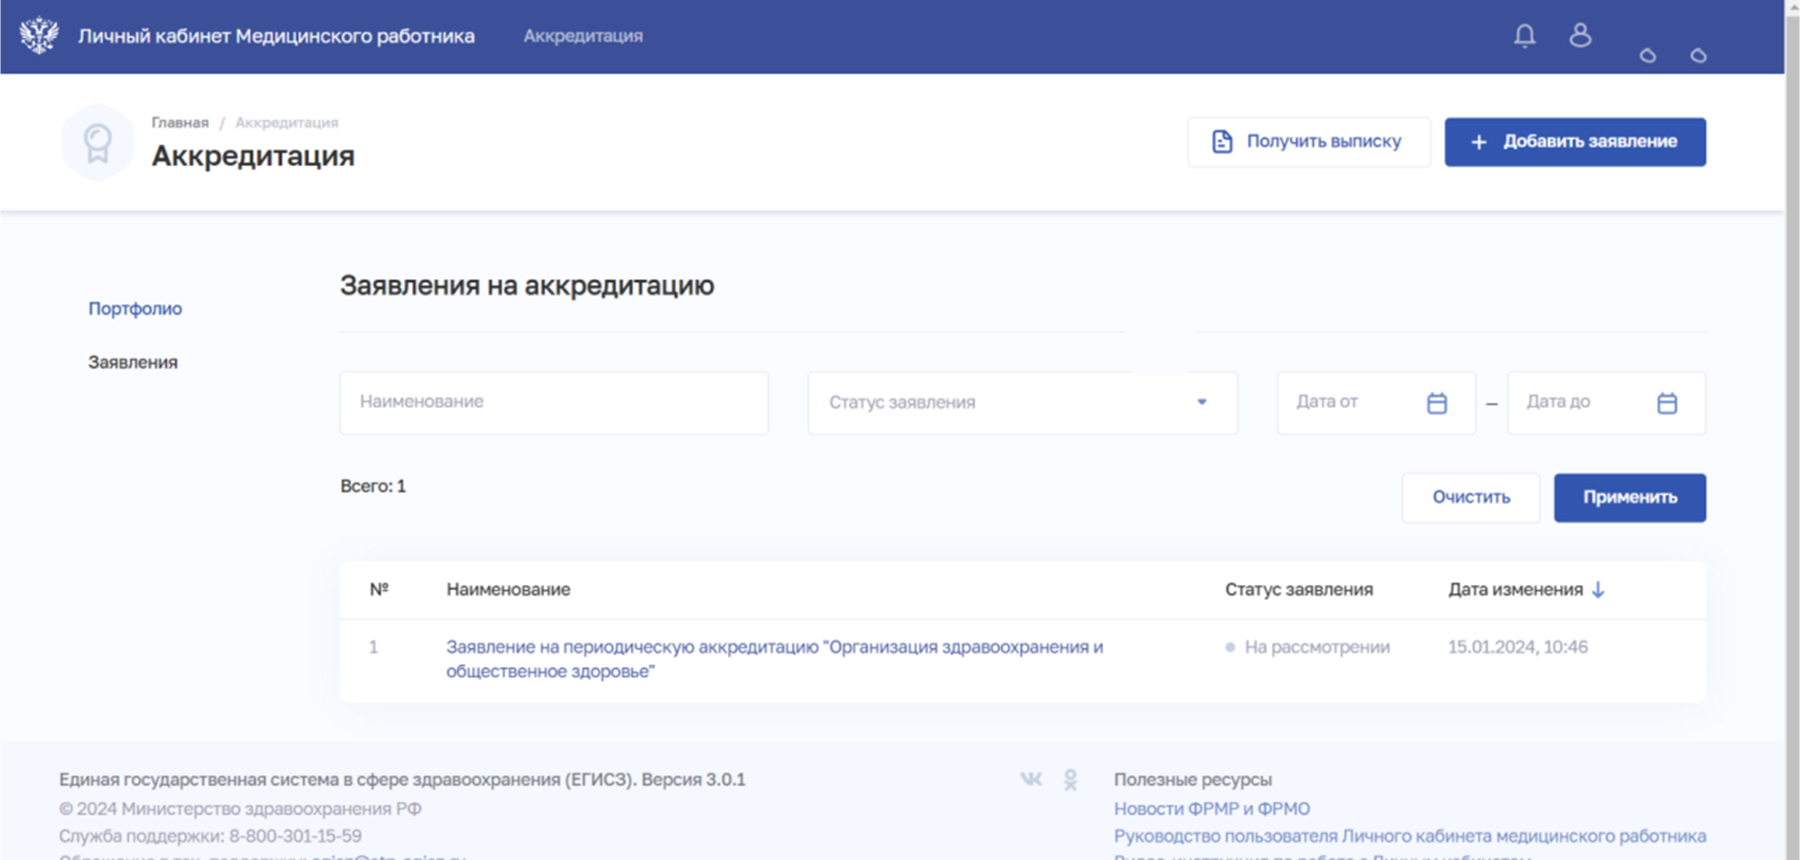Focus the 'Наименование' search field
The width and height of the screenshot is (1800, 860).
point(554,403)
